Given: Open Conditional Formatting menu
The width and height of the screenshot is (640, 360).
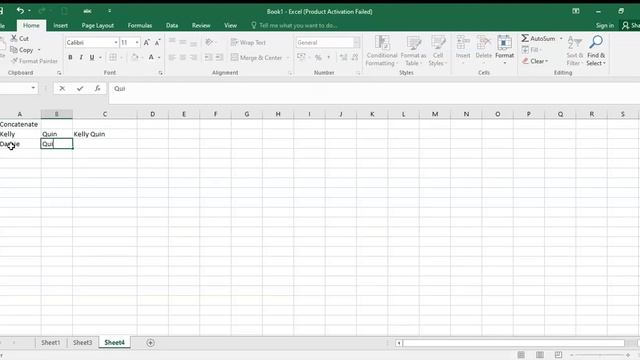Looking at the screenshot, I should click(382, 51).
